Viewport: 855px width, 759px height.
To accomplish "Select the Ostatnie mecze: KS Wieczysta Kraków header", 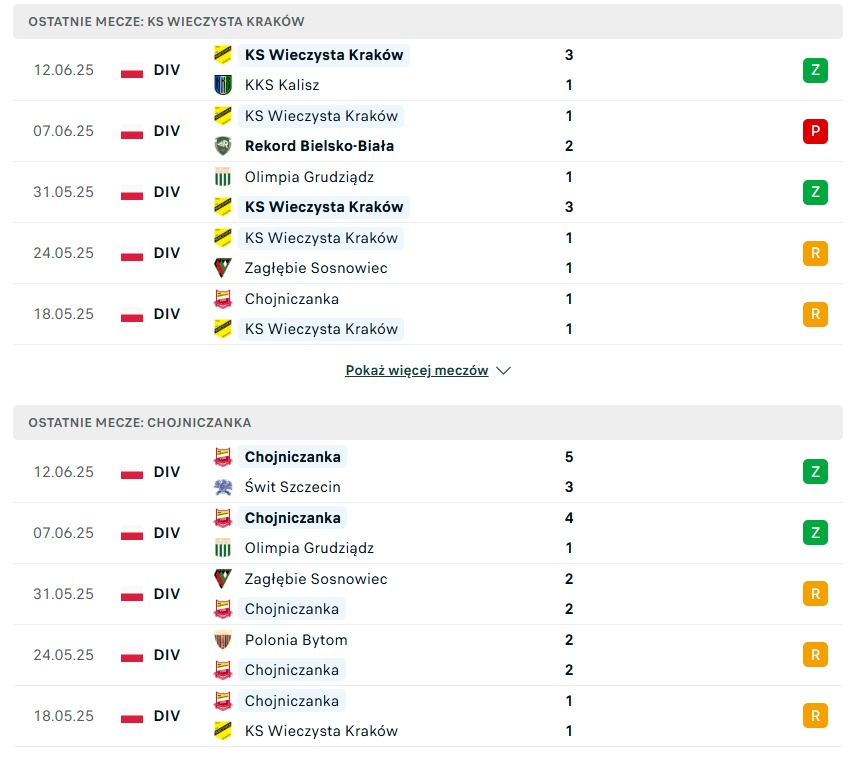I will pos(428,21).
